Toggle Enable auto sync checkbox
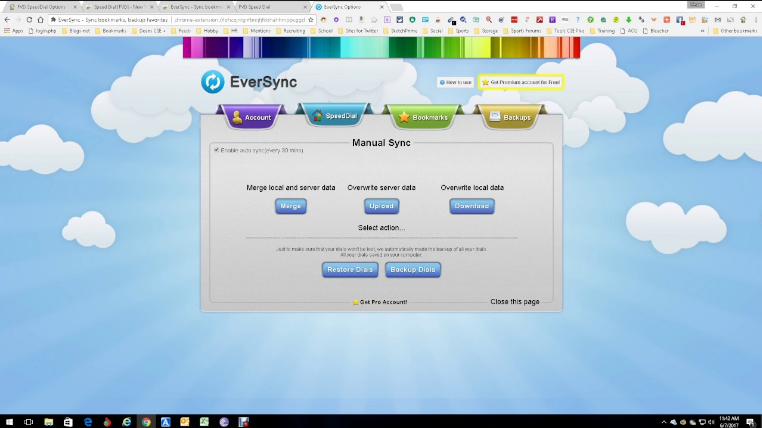Screen dimensions: 762x428 pos(217,150)
